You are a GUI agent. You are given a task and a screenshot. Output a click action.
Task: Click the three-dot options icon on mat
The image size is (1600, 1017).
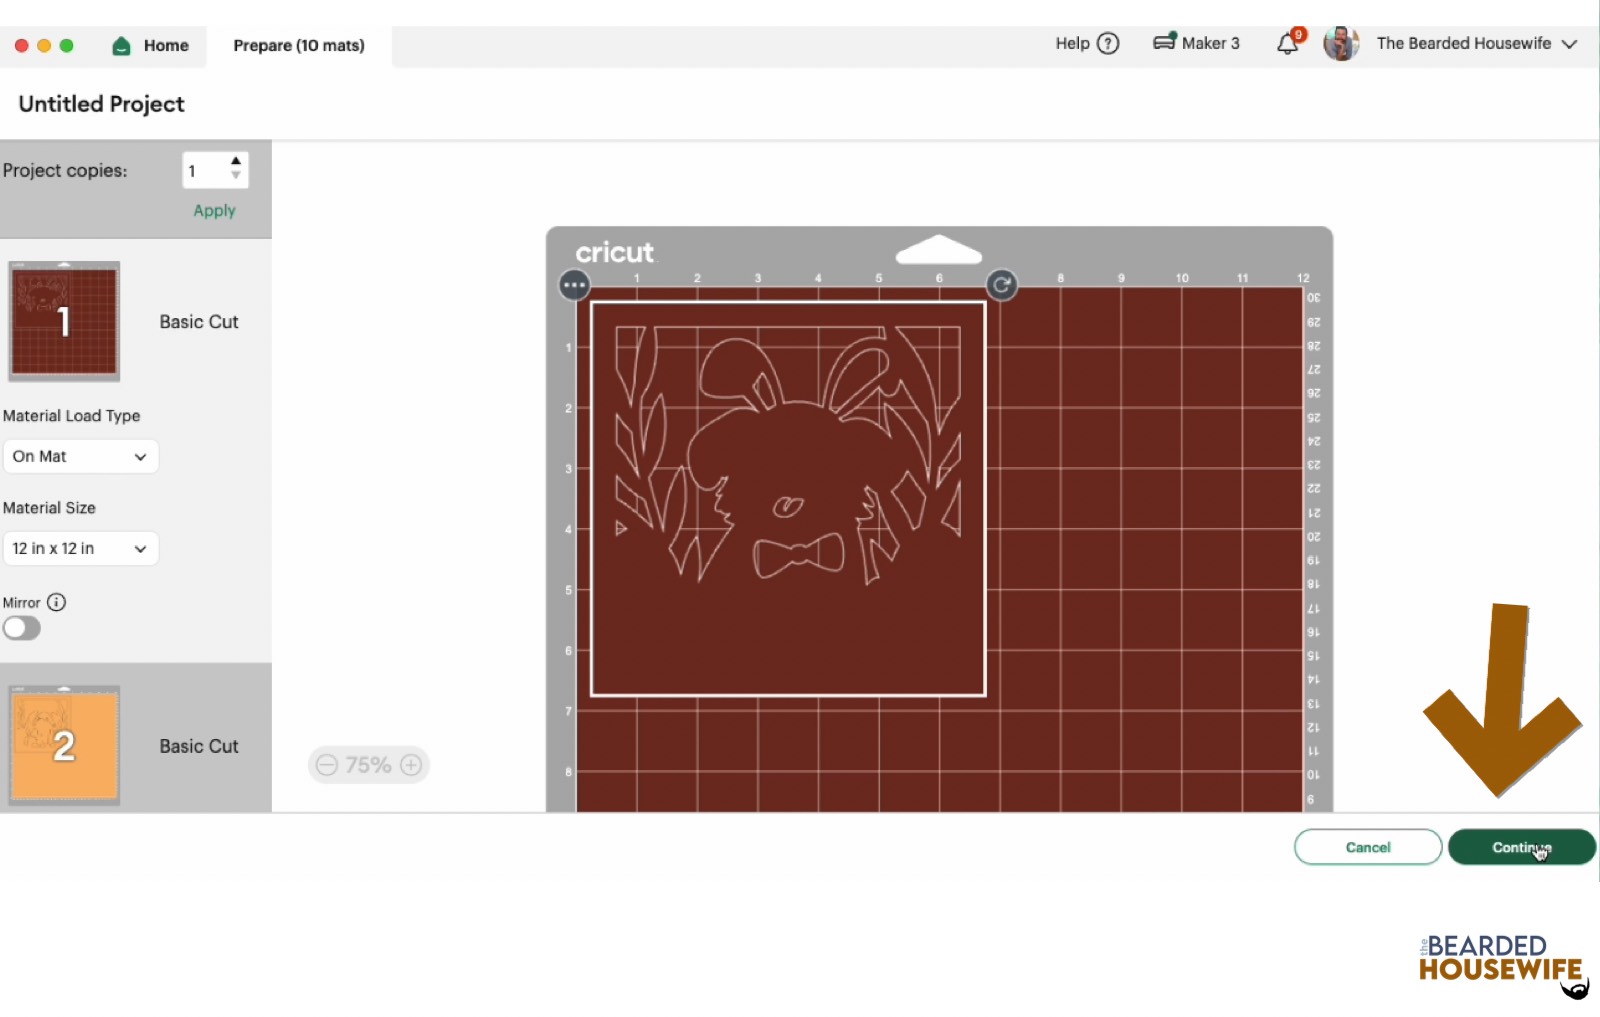[574, 285]
